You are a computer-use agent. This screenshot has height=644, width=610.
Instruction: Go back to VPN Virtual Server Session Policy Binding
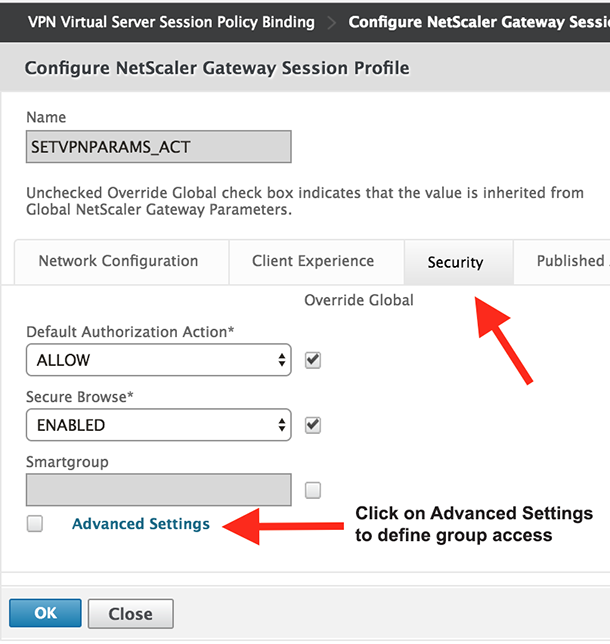tap(171, 22)
